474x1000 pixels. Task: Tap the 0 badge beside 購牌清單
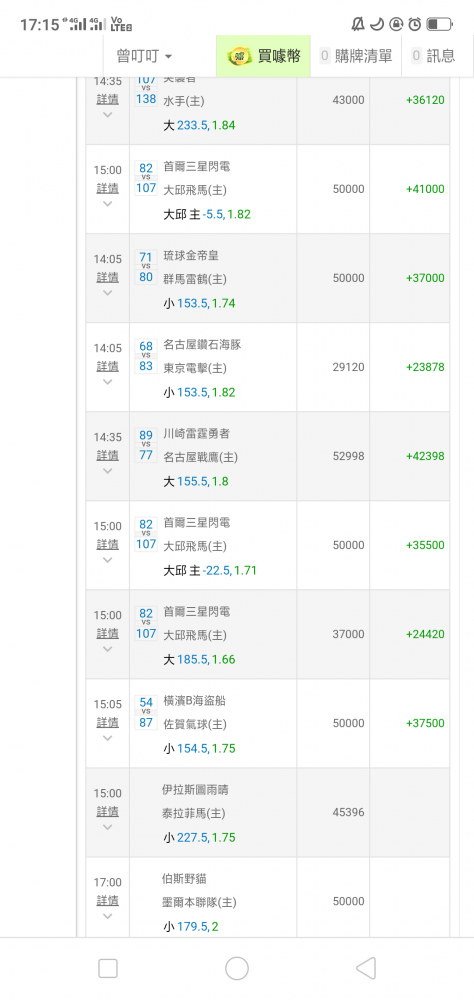point(325,56)
